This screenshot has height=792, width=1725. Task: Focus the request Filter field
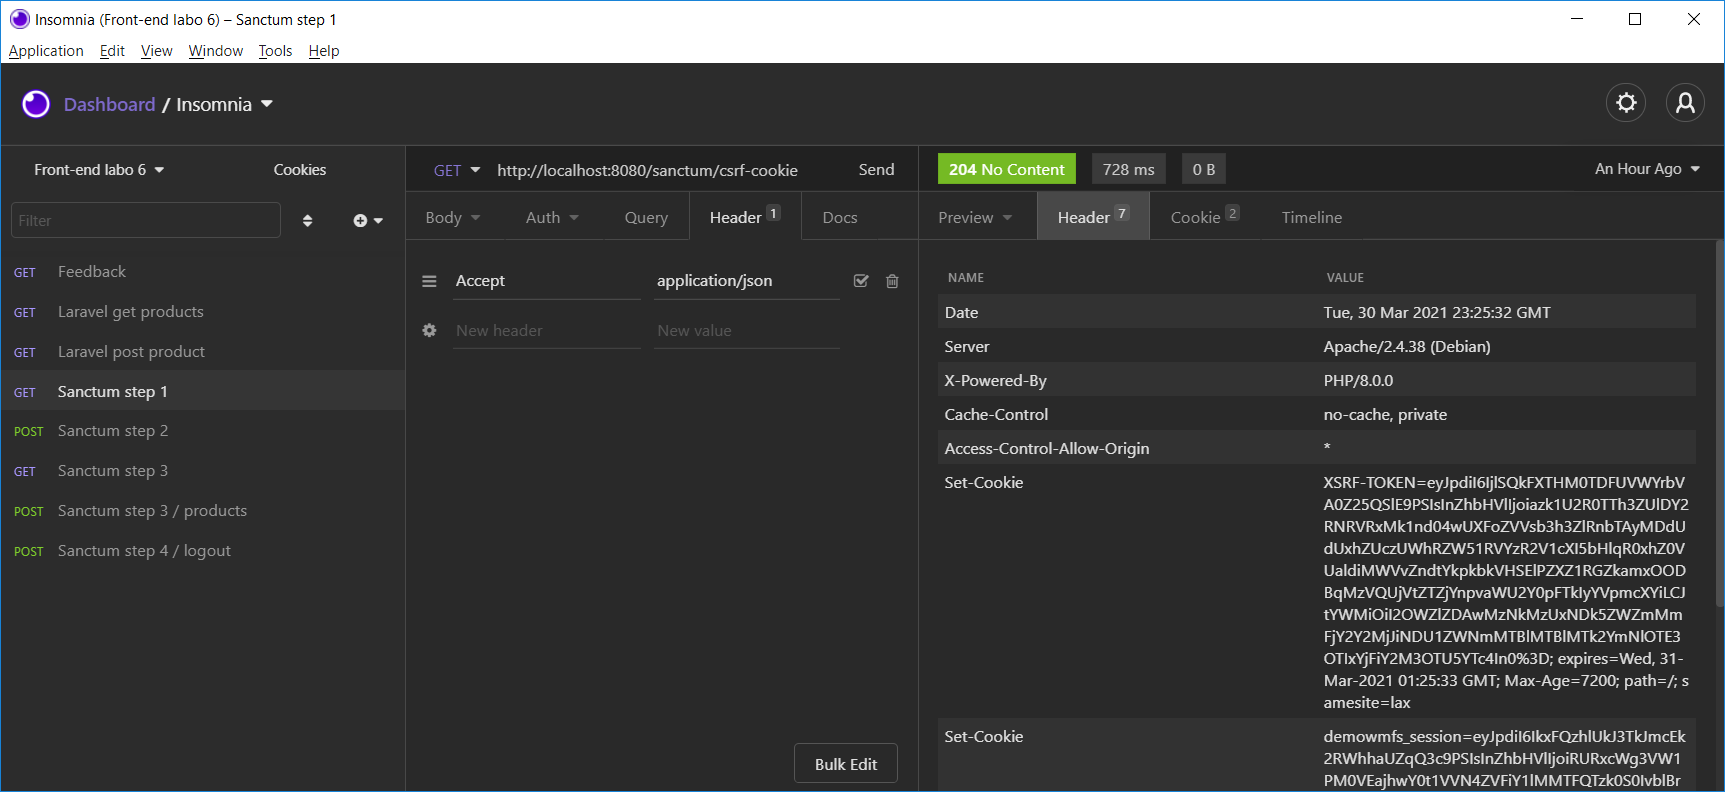tap(146, 220)
